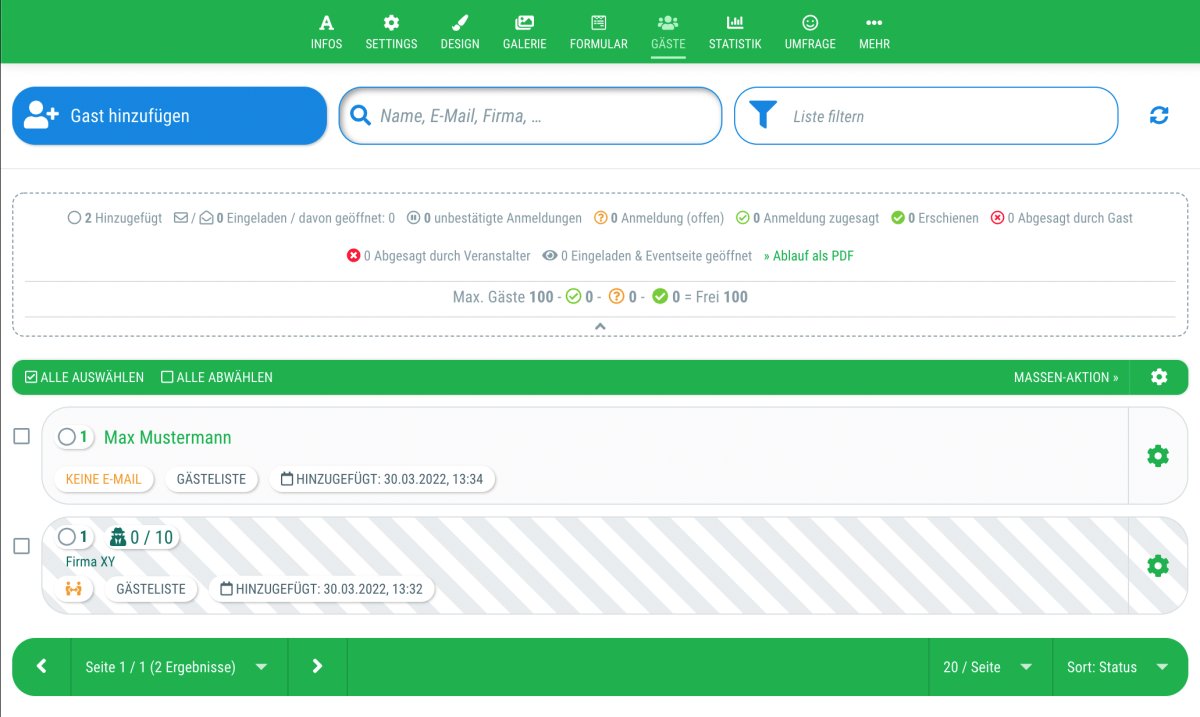Viewport: 1200px width, 717px height.
Task: Click Max. Gäste 100 capacity summary
Action: 600,297
